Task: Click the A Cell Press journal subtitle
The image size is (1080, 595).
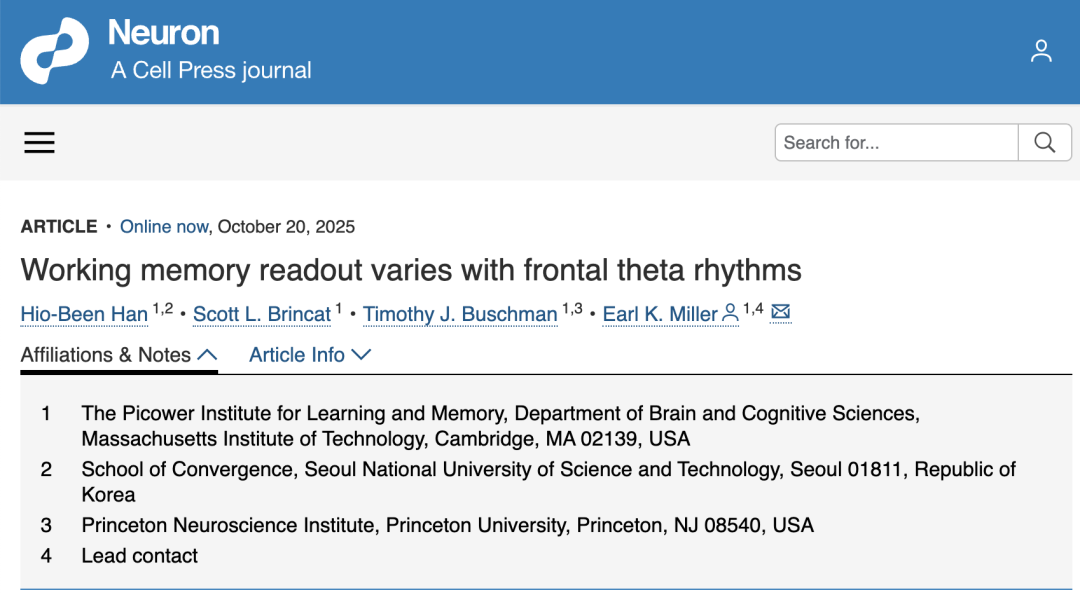Action: 211,70
